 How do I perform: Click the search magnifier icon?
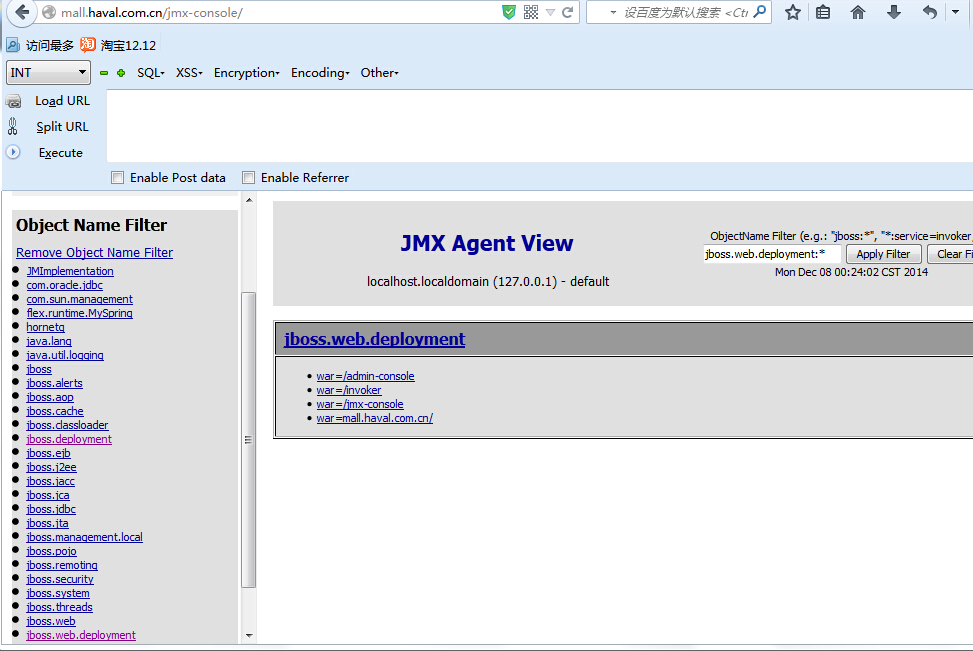[760, 12]
